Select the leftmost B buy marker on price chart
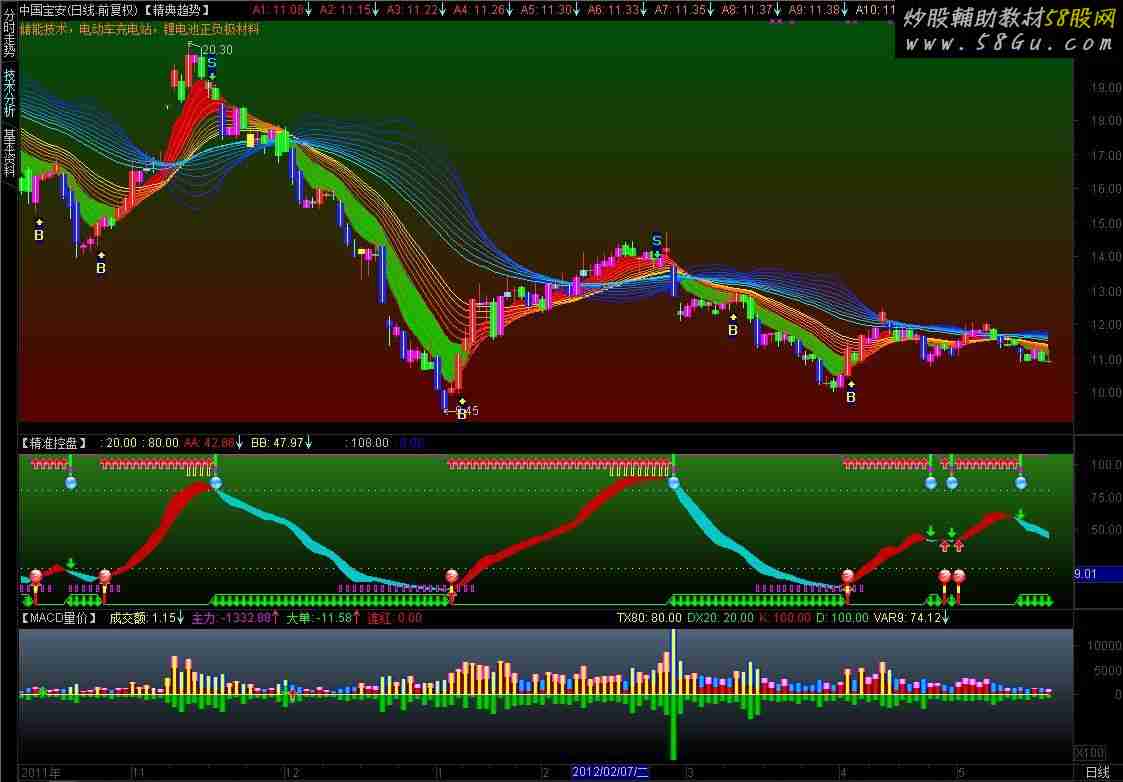The image size is (1123, 782). tap(39, 235)
